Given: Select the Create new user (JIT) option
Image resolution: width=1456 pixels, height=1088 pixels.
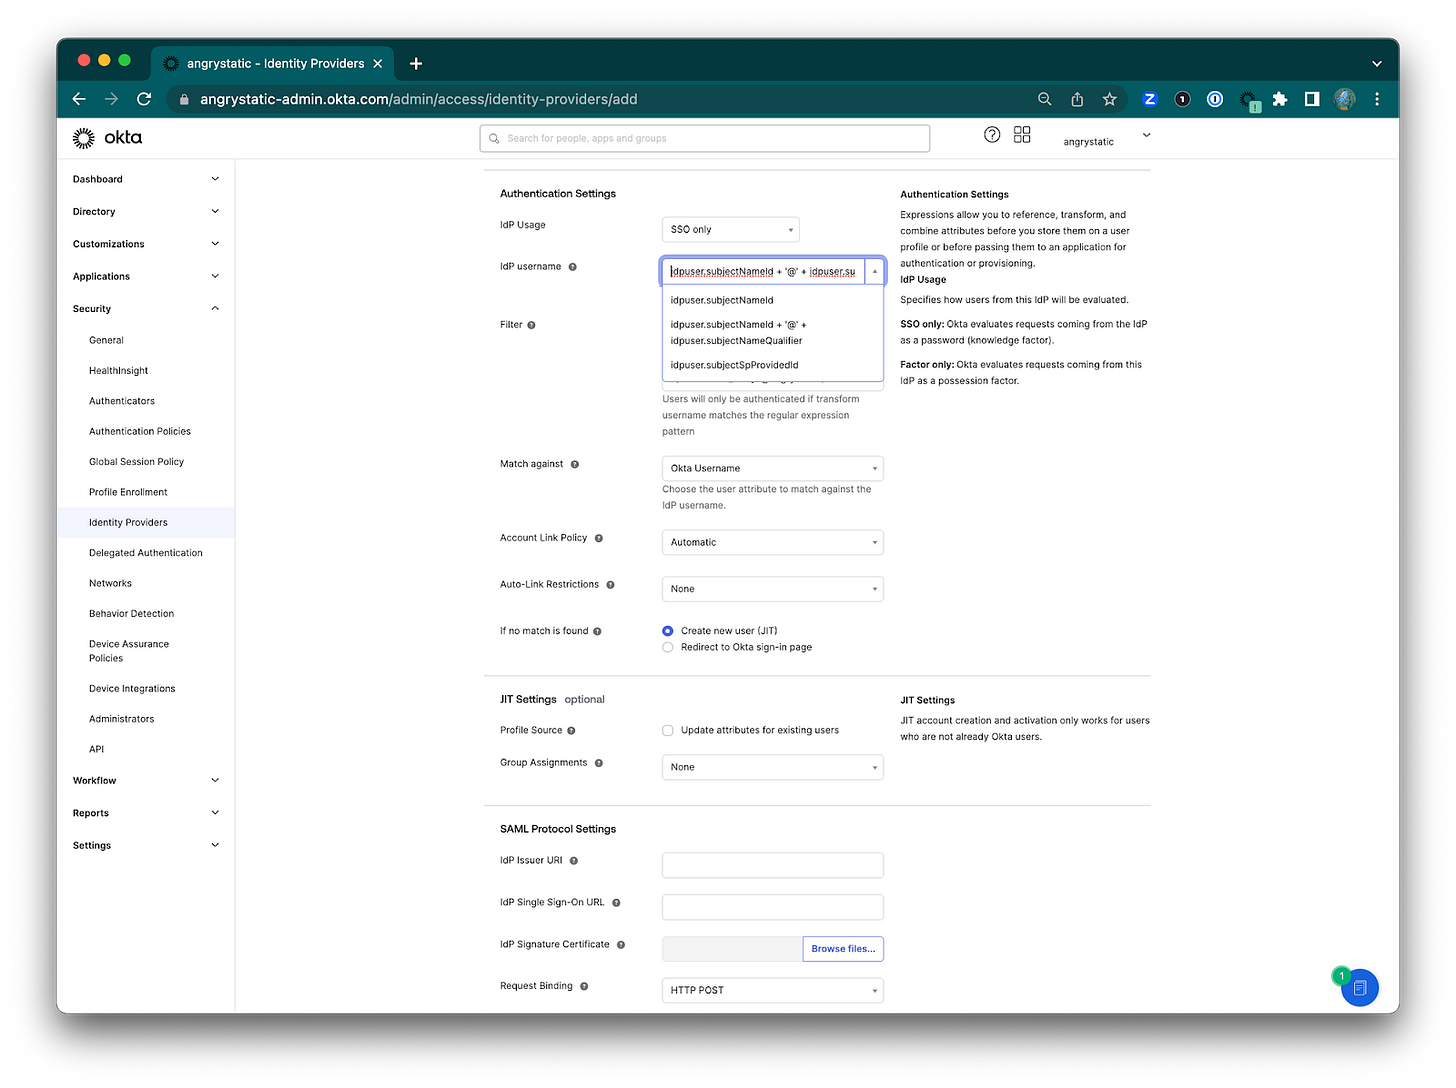Looking at the screenshot, I should 667,630.
